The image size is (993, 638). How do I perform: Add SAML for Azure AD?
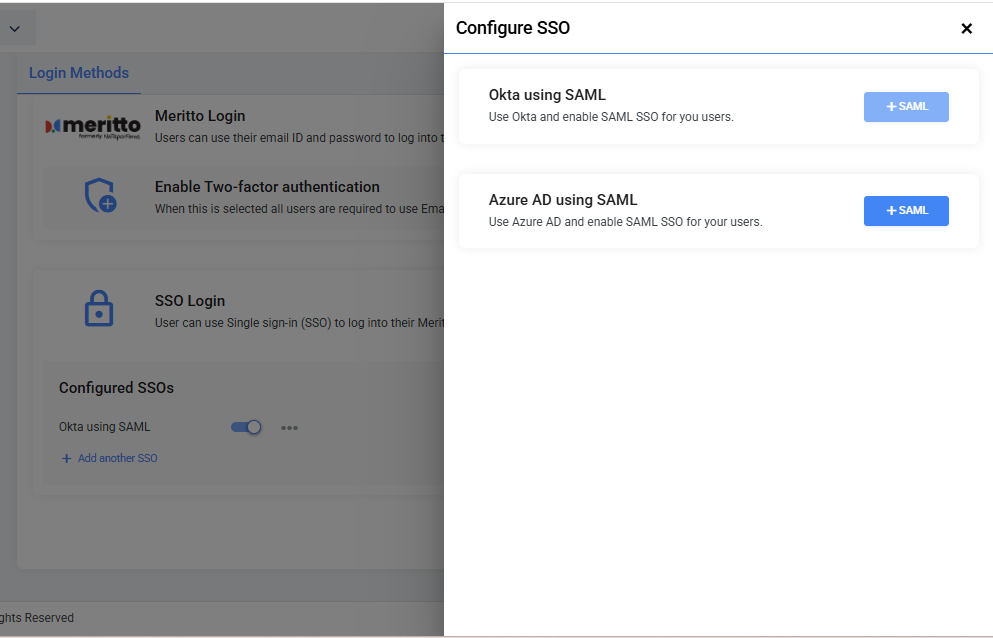(x=905, y=211)
